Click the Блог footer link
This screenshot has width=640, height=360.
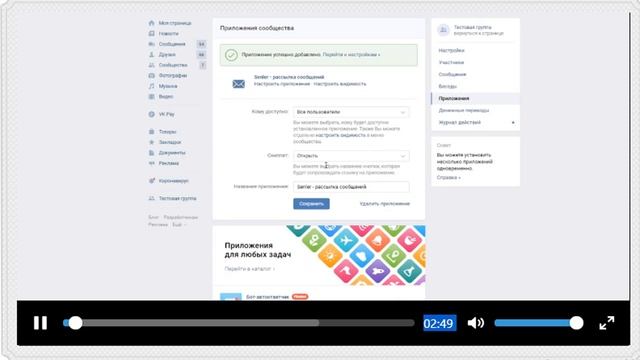click(x=153, y=217)
